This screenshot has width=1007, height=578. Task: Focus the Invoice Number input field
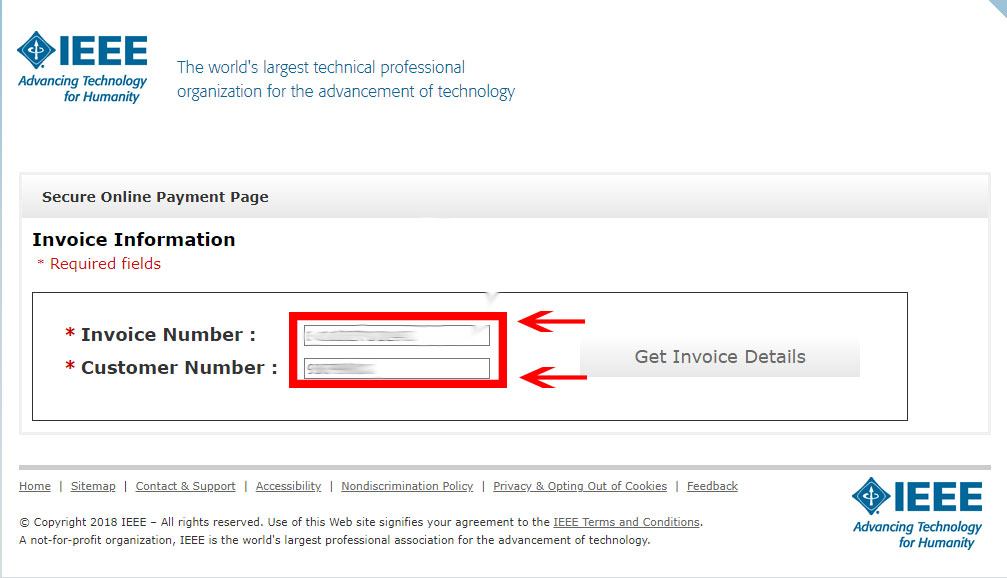point(397,335)
